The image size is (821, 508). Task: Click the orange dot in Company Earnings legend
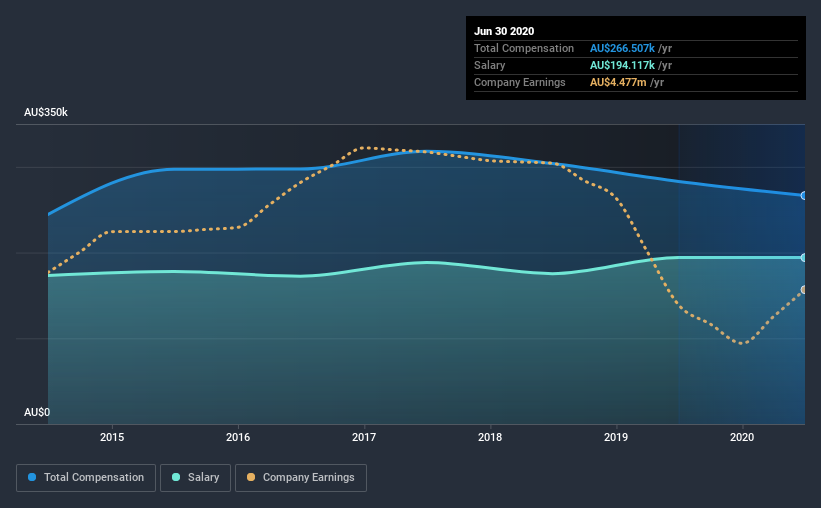pos(251,477)
